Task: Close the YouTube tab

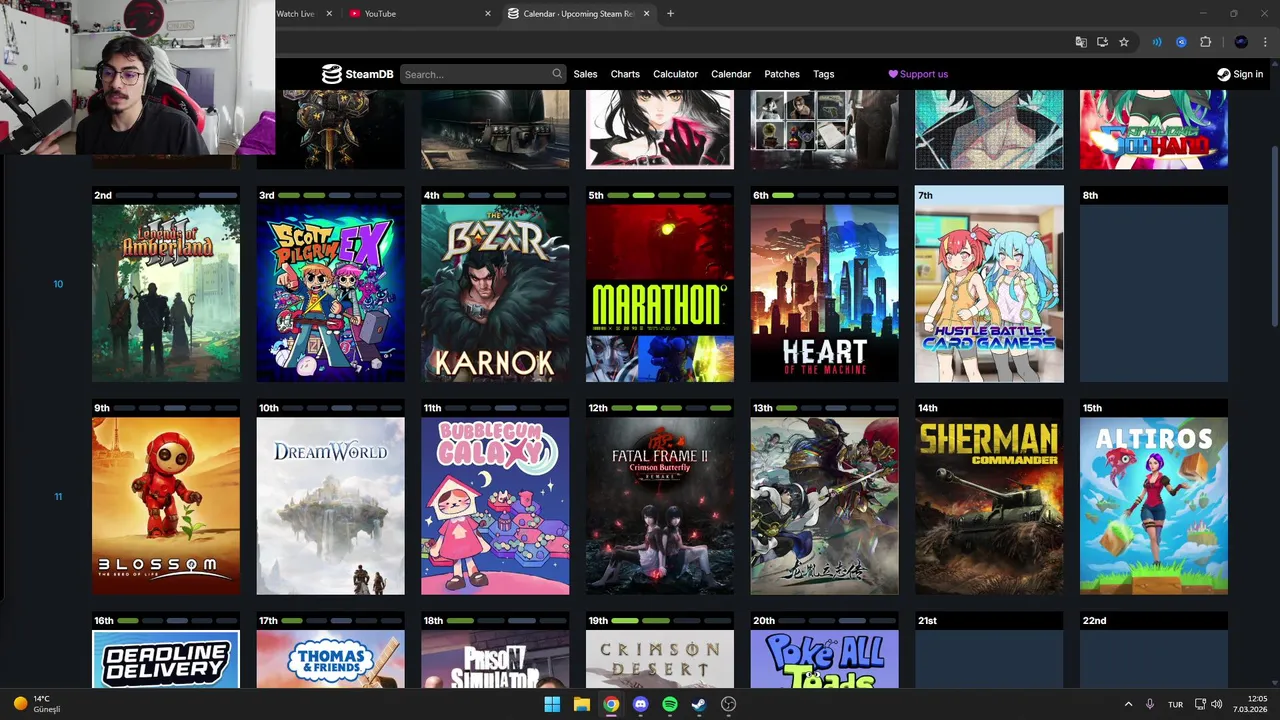Action: (488, 14)
